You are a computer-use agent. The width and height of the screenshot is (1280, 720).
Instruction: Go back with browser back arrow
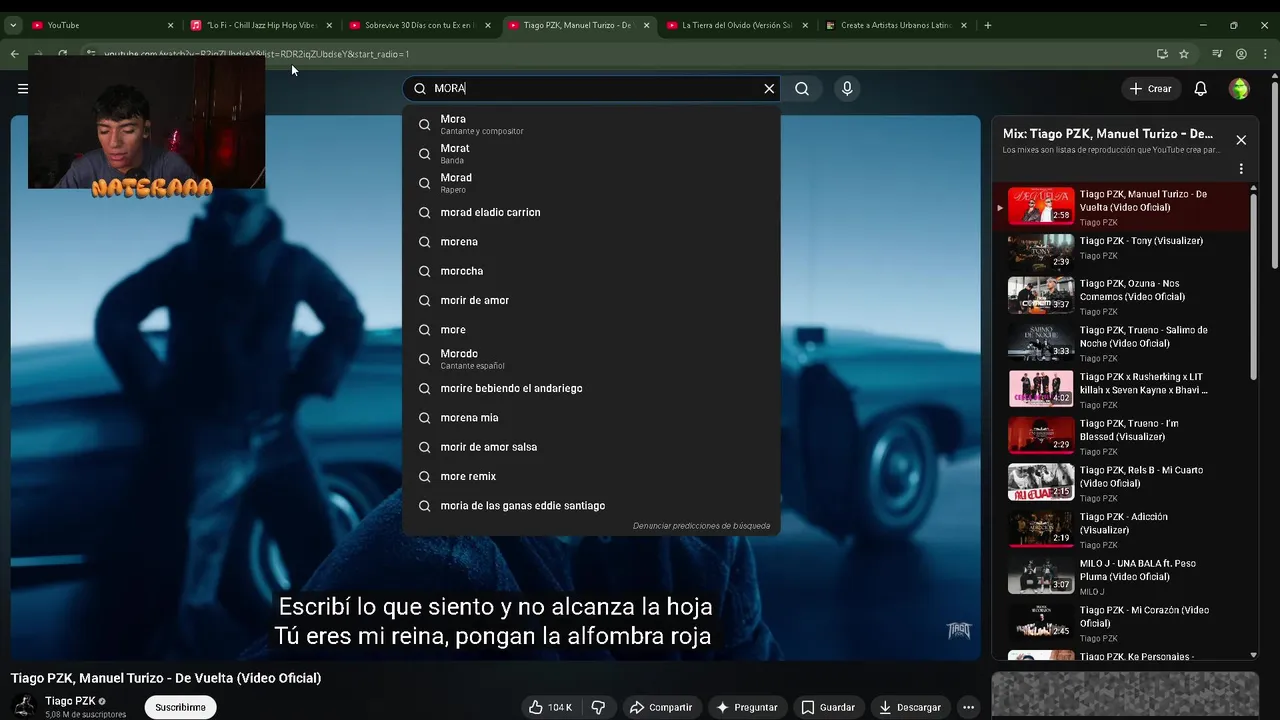pos(14,54)
